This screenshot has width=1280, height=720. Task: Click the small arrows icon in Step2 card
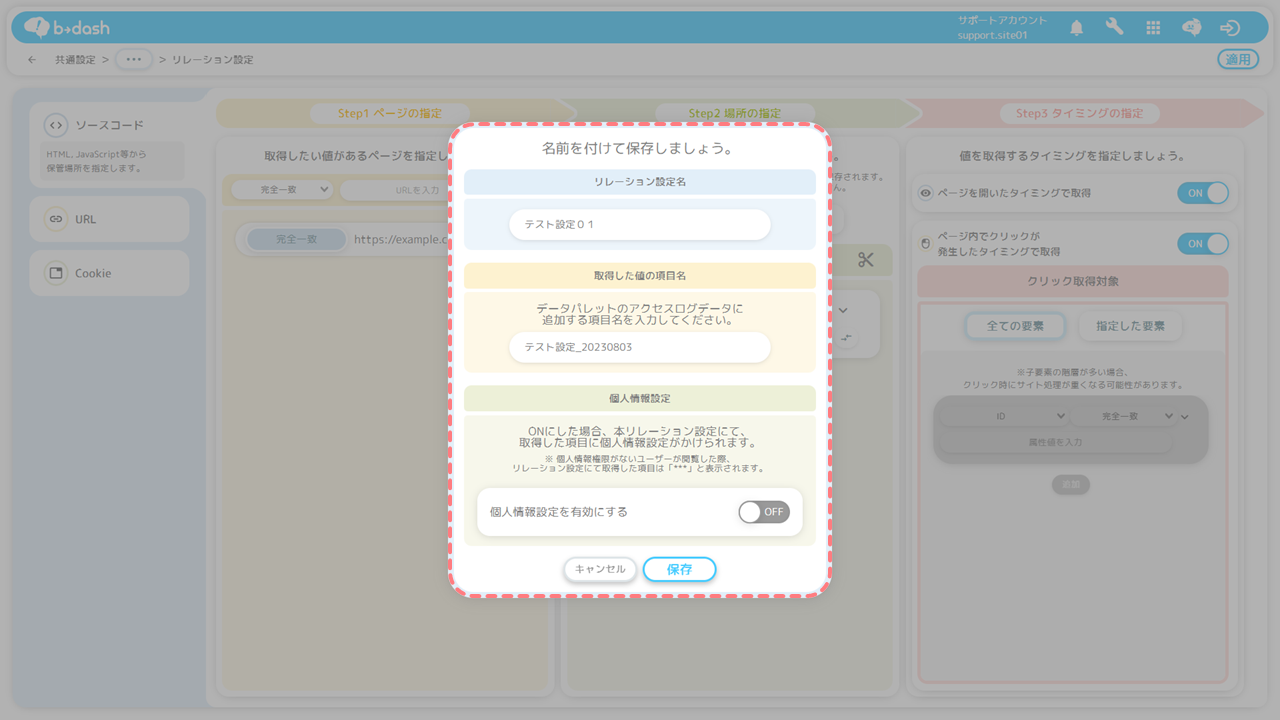pos(848,338)
